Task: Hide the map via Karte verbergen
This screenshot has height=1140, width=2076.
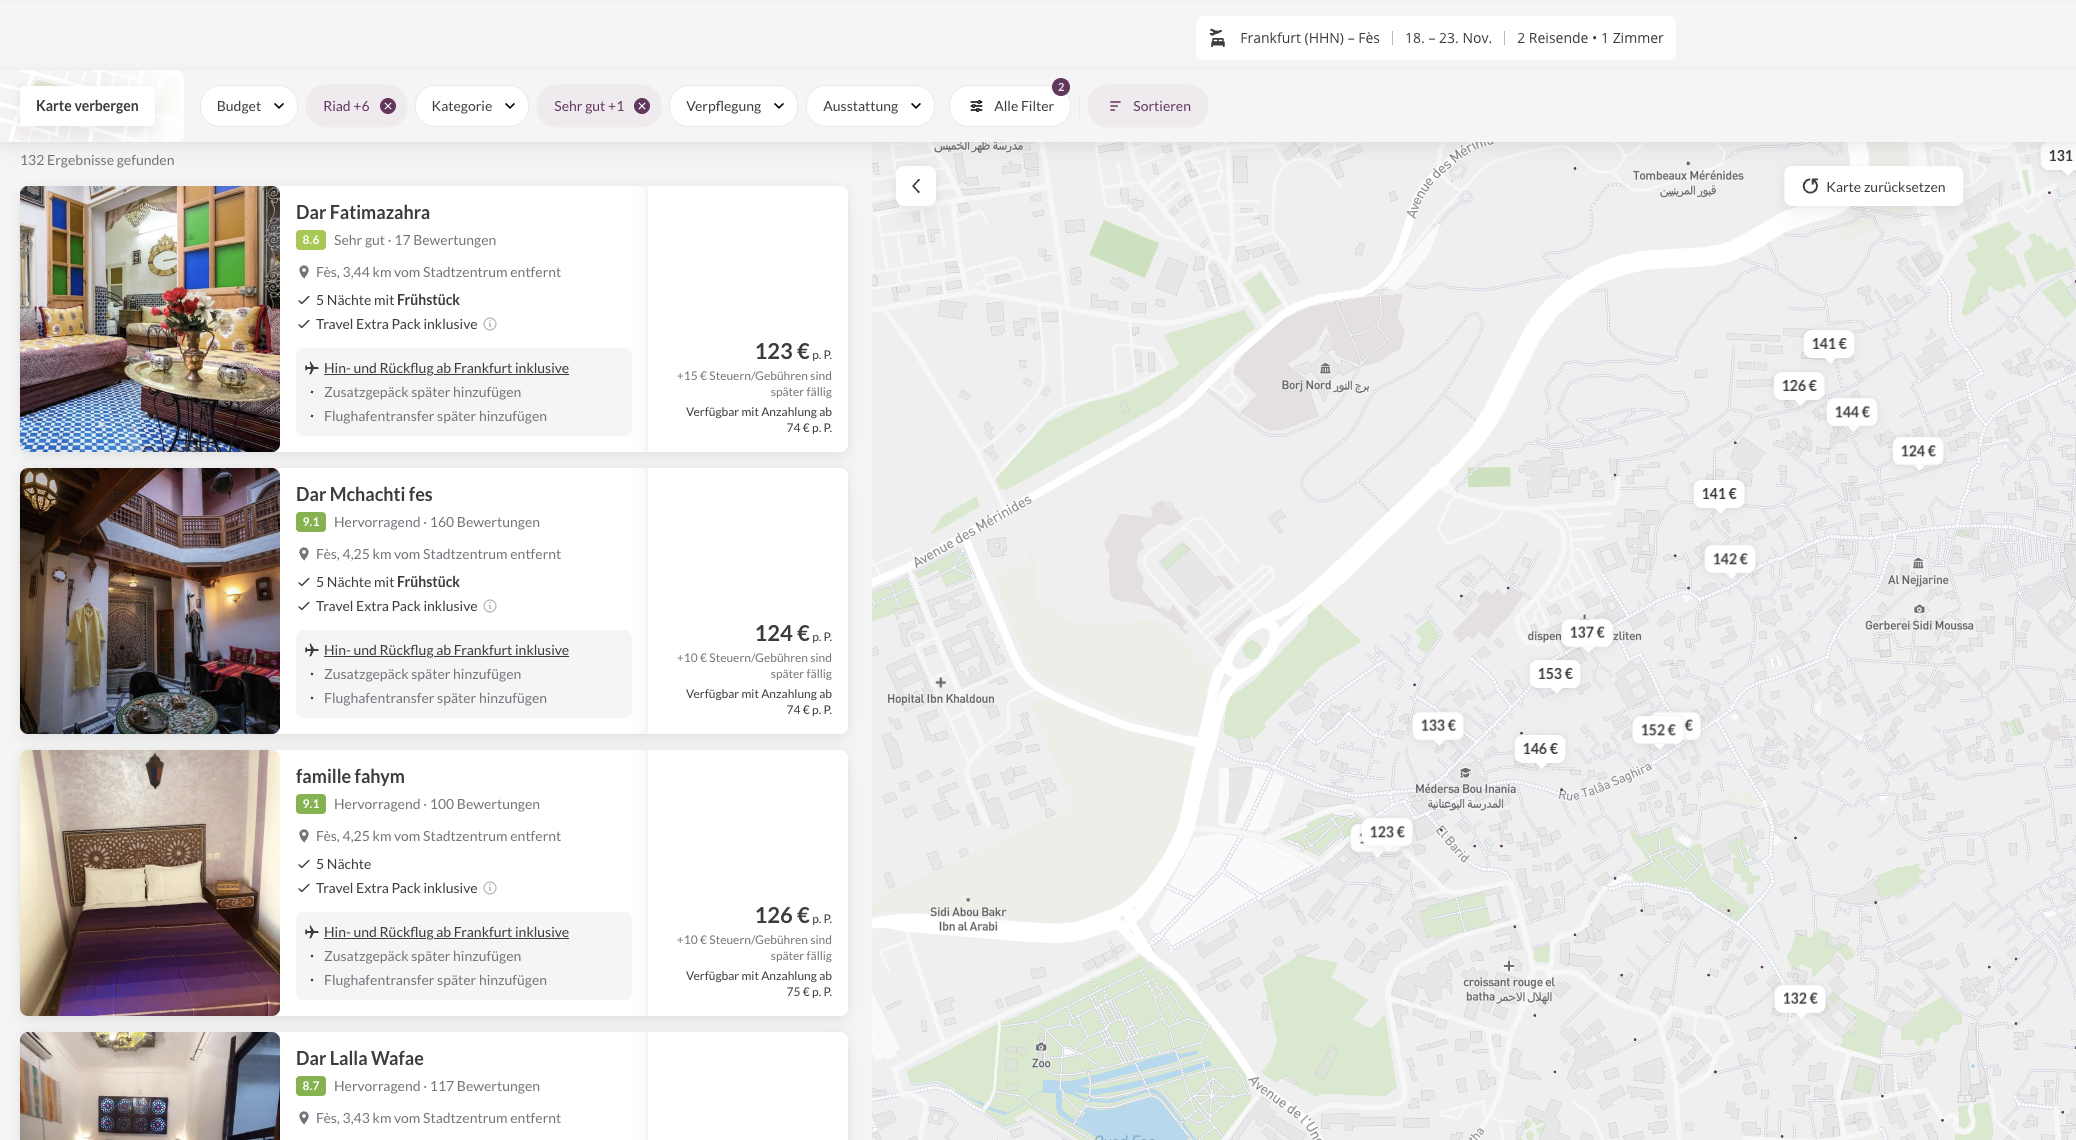Action: pyautogui.click(x=87, y=106)
